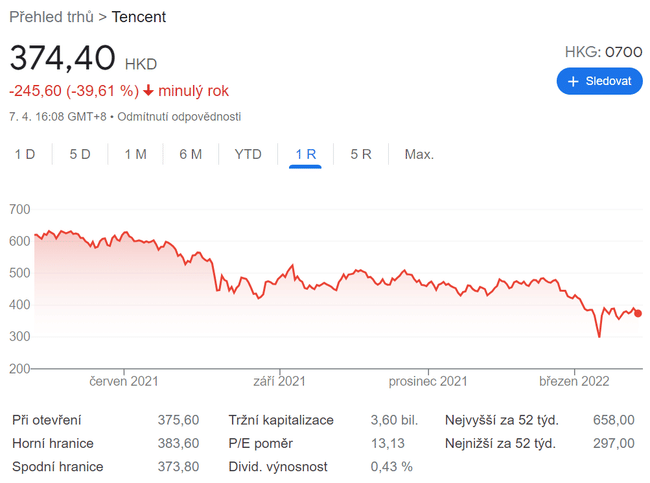Viewport: 650px width, 483px height.
Task: Click the září 2021 axis label
Action: 278,381
